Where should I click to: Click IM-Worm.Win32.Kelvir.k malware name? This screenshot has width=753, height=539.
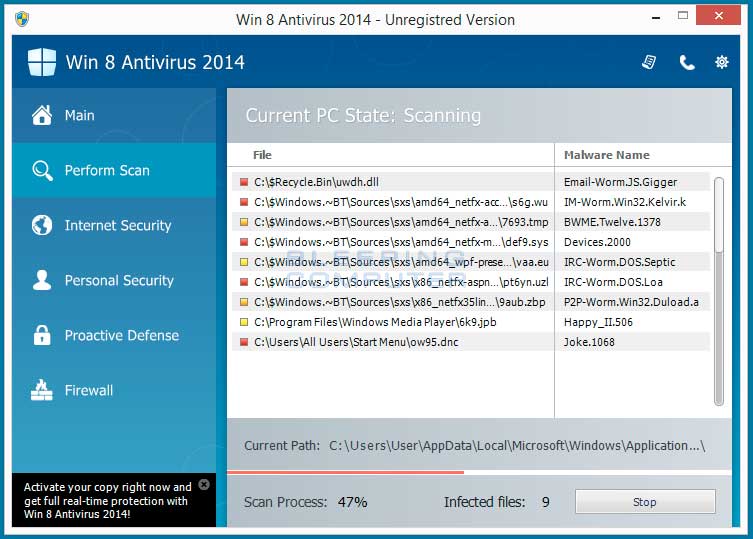[x=625, y=202]
